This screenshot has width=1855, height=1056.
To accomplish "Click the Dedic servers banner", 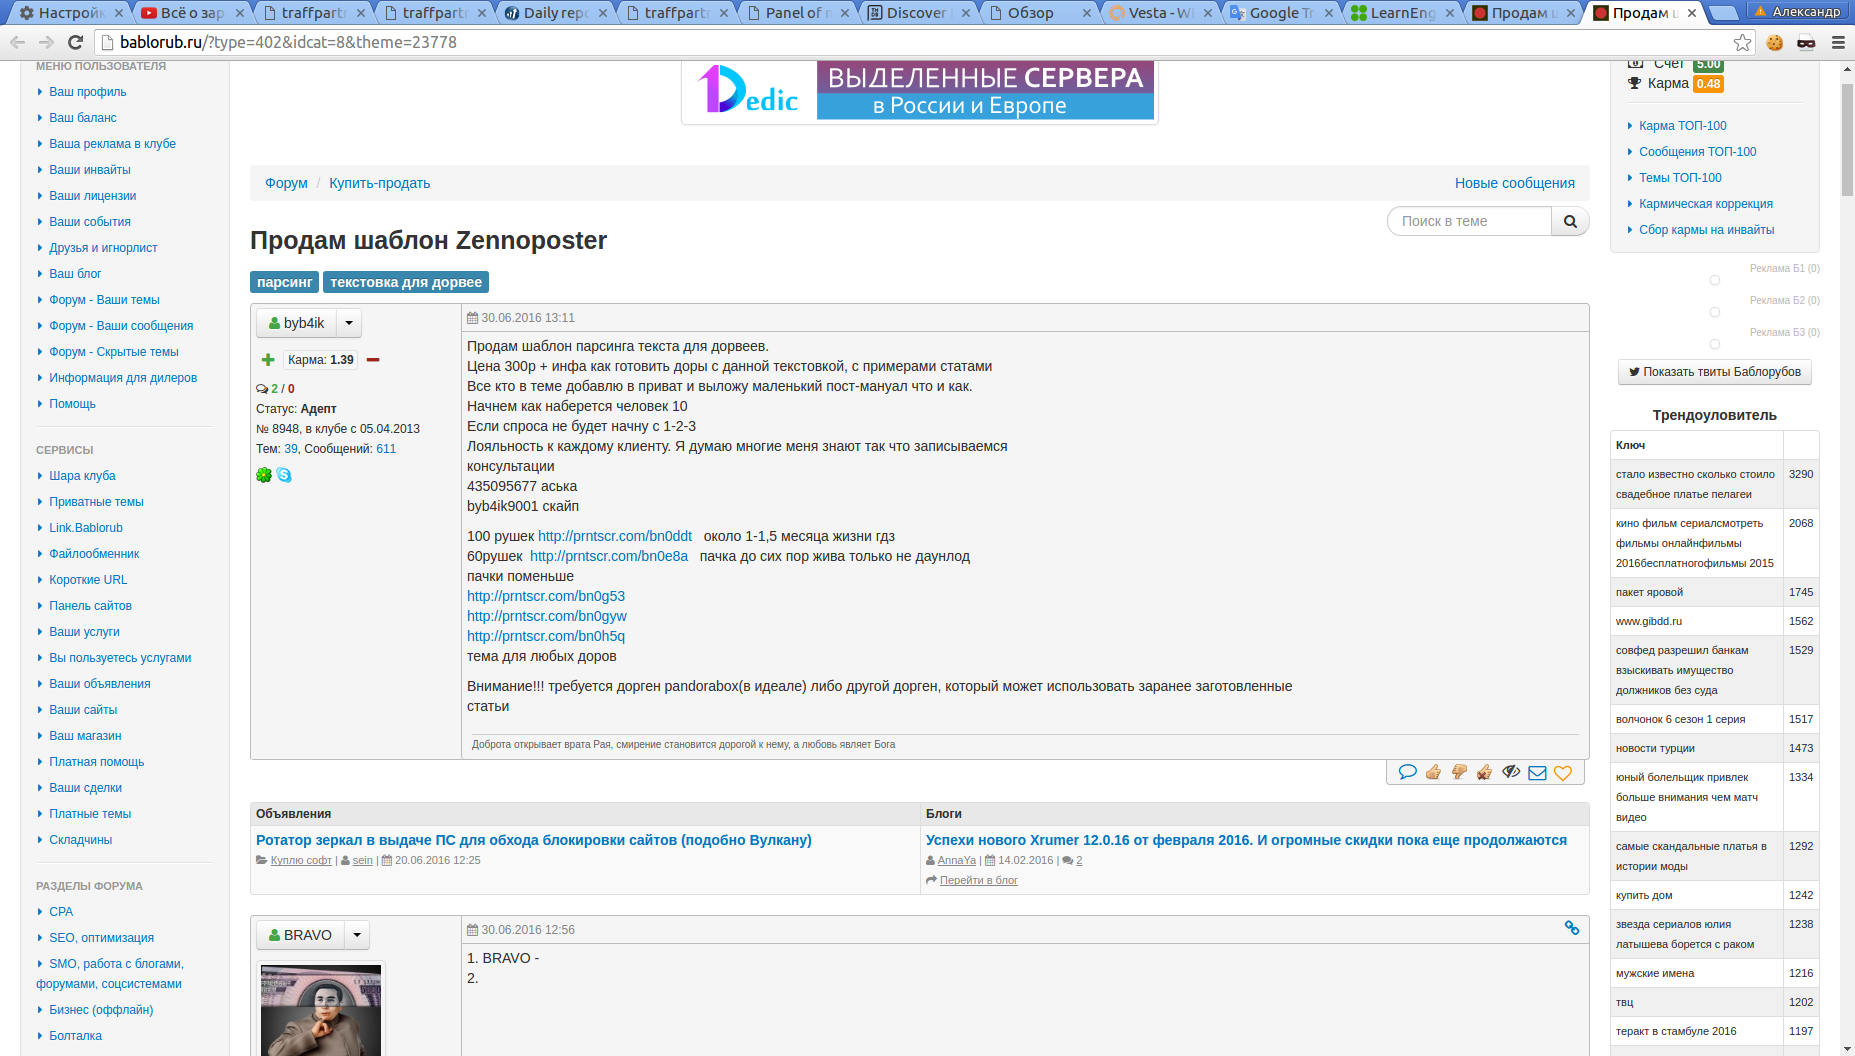I will [x=920, y=91].
